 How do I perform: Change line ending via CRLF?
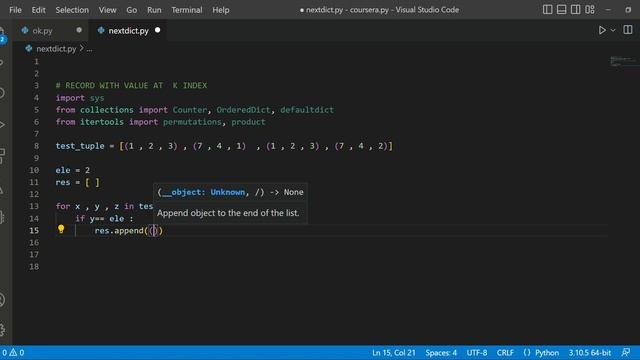click(505, 353)
